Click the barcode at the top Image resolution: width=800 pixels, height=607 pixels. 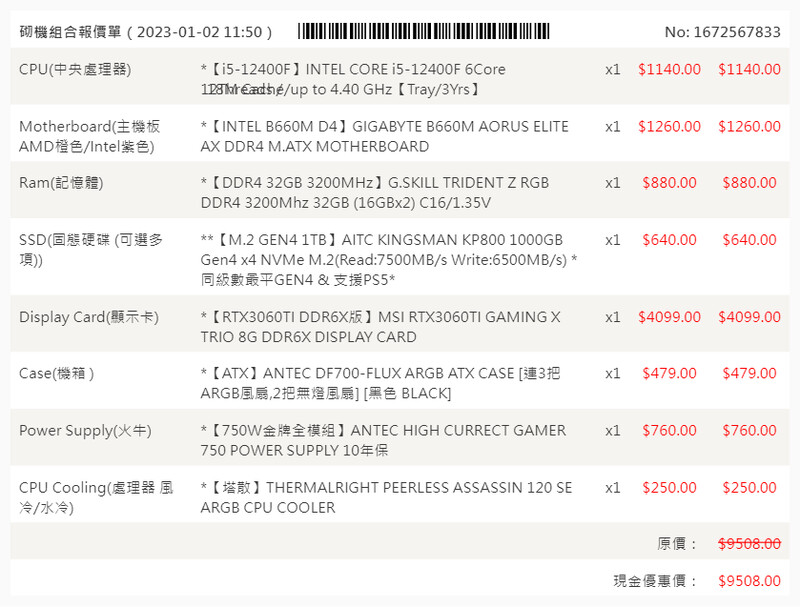pos(423,31)
